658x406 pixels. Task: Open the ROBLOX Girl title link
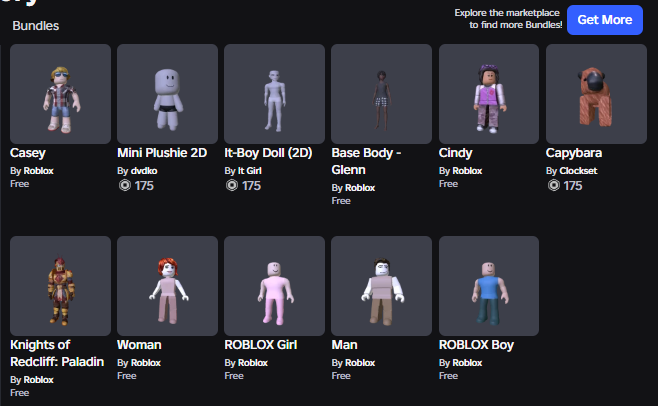click(261, 345)
